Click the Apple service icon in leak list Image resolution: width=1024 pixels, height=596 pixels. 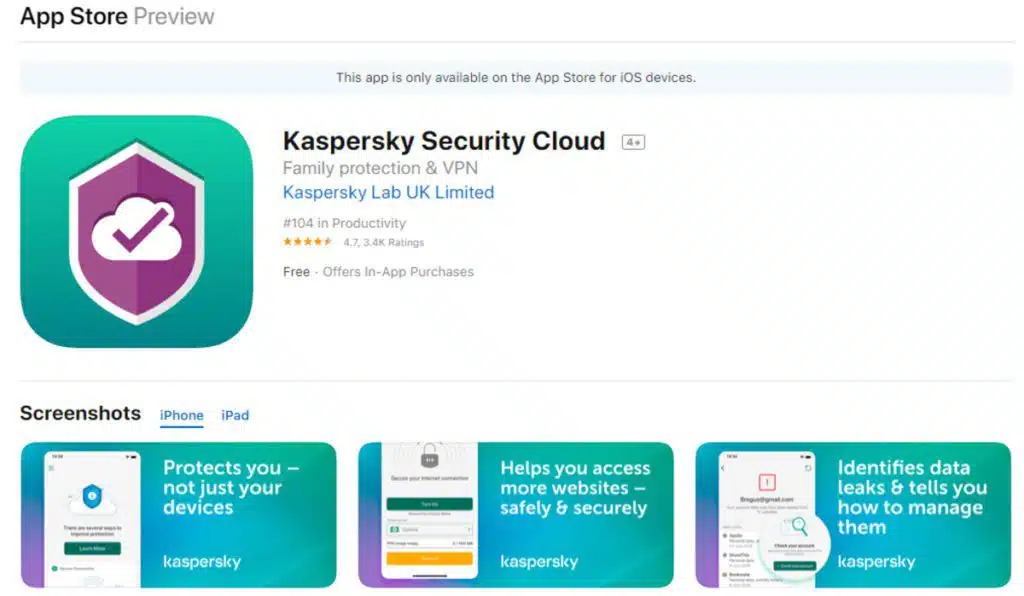pos(725,535)
